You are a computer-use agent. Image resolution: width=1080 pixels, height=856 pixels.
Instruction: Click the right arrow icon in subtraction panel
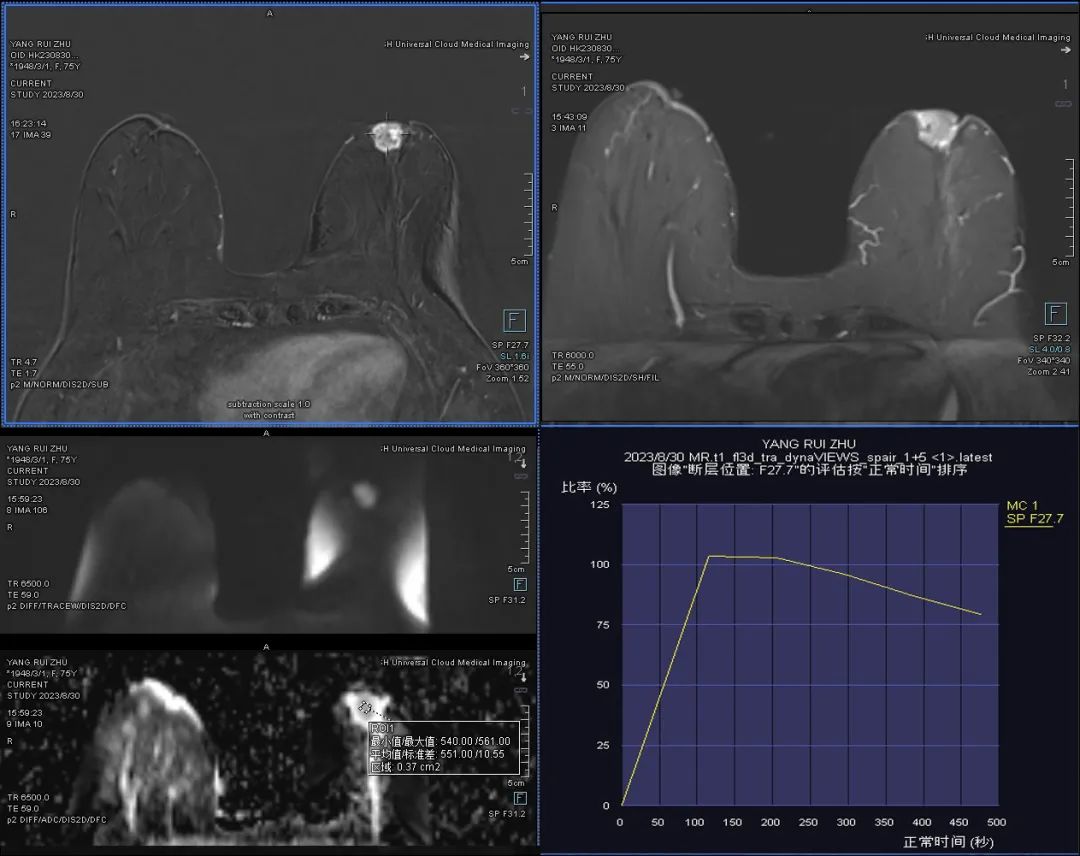pos(524,57)
